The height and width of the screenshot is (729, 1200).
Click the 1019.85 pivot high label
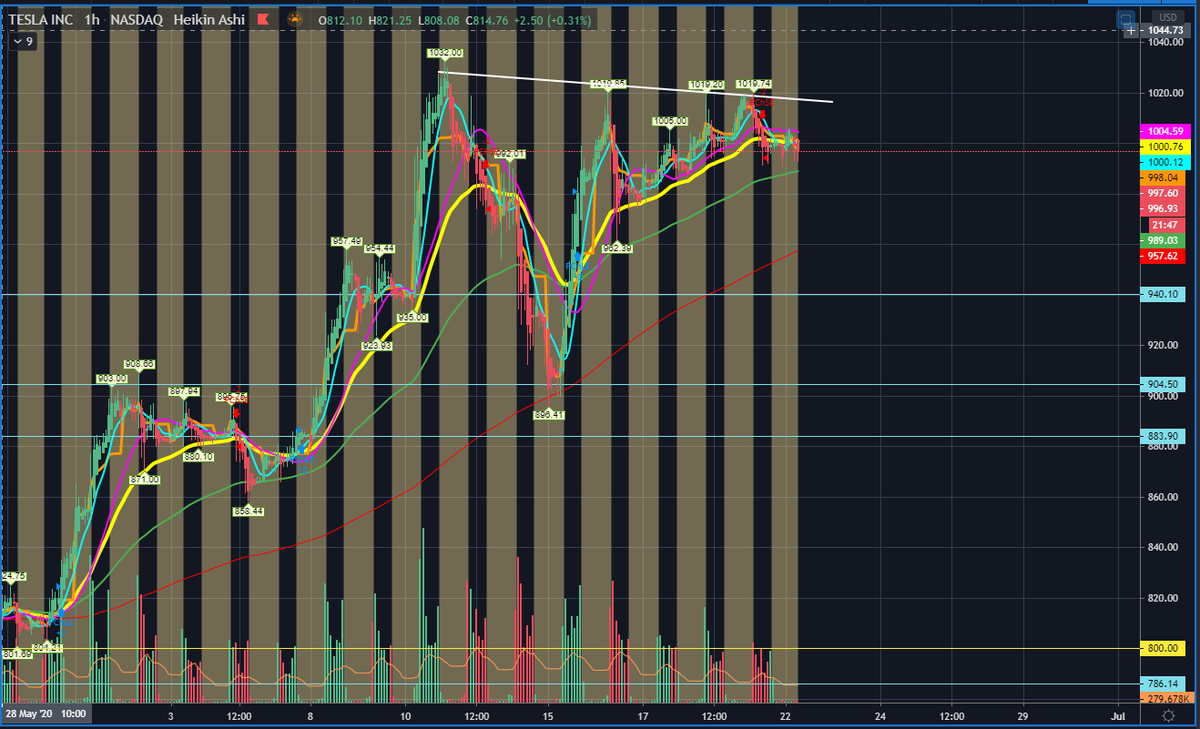point(609,83)
